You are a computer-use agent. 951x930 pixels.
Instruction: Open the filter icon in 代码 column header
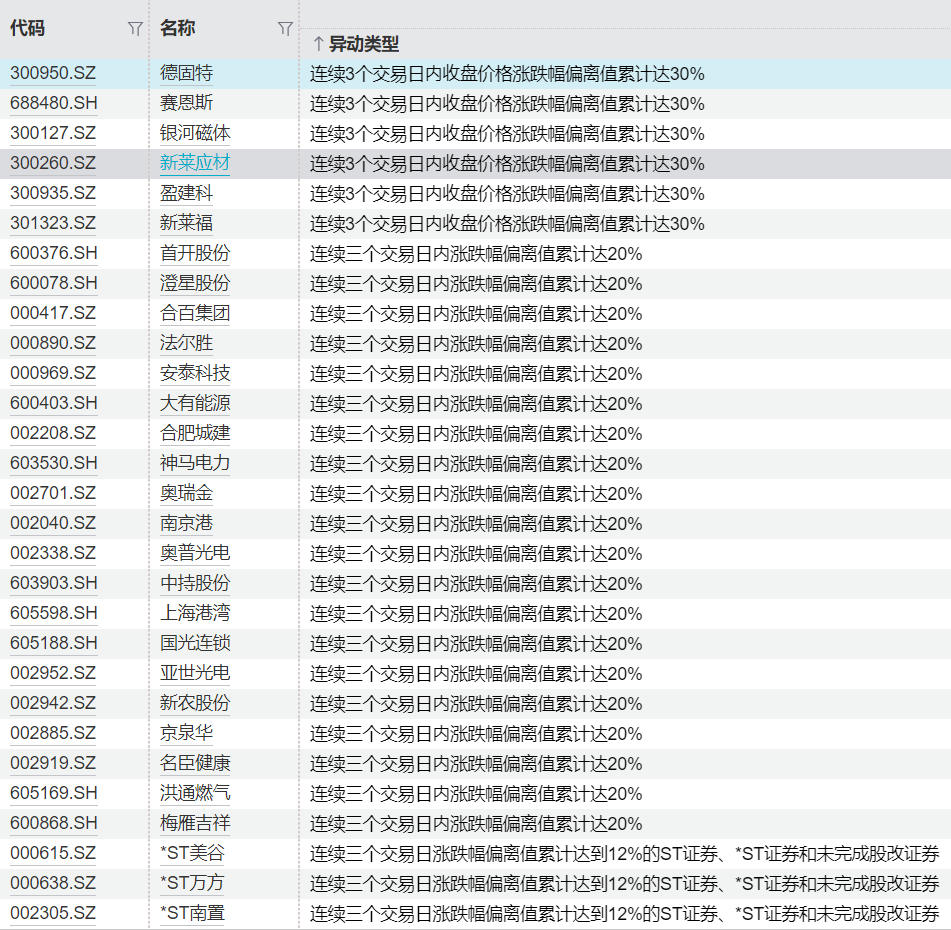point(135,29)
